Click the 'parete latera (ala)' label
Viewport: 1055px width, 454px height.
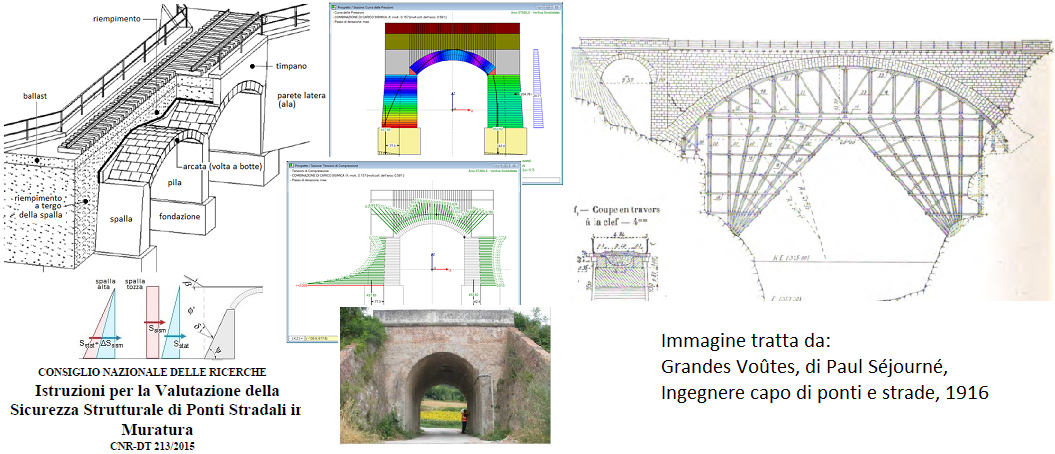(302, 102)
